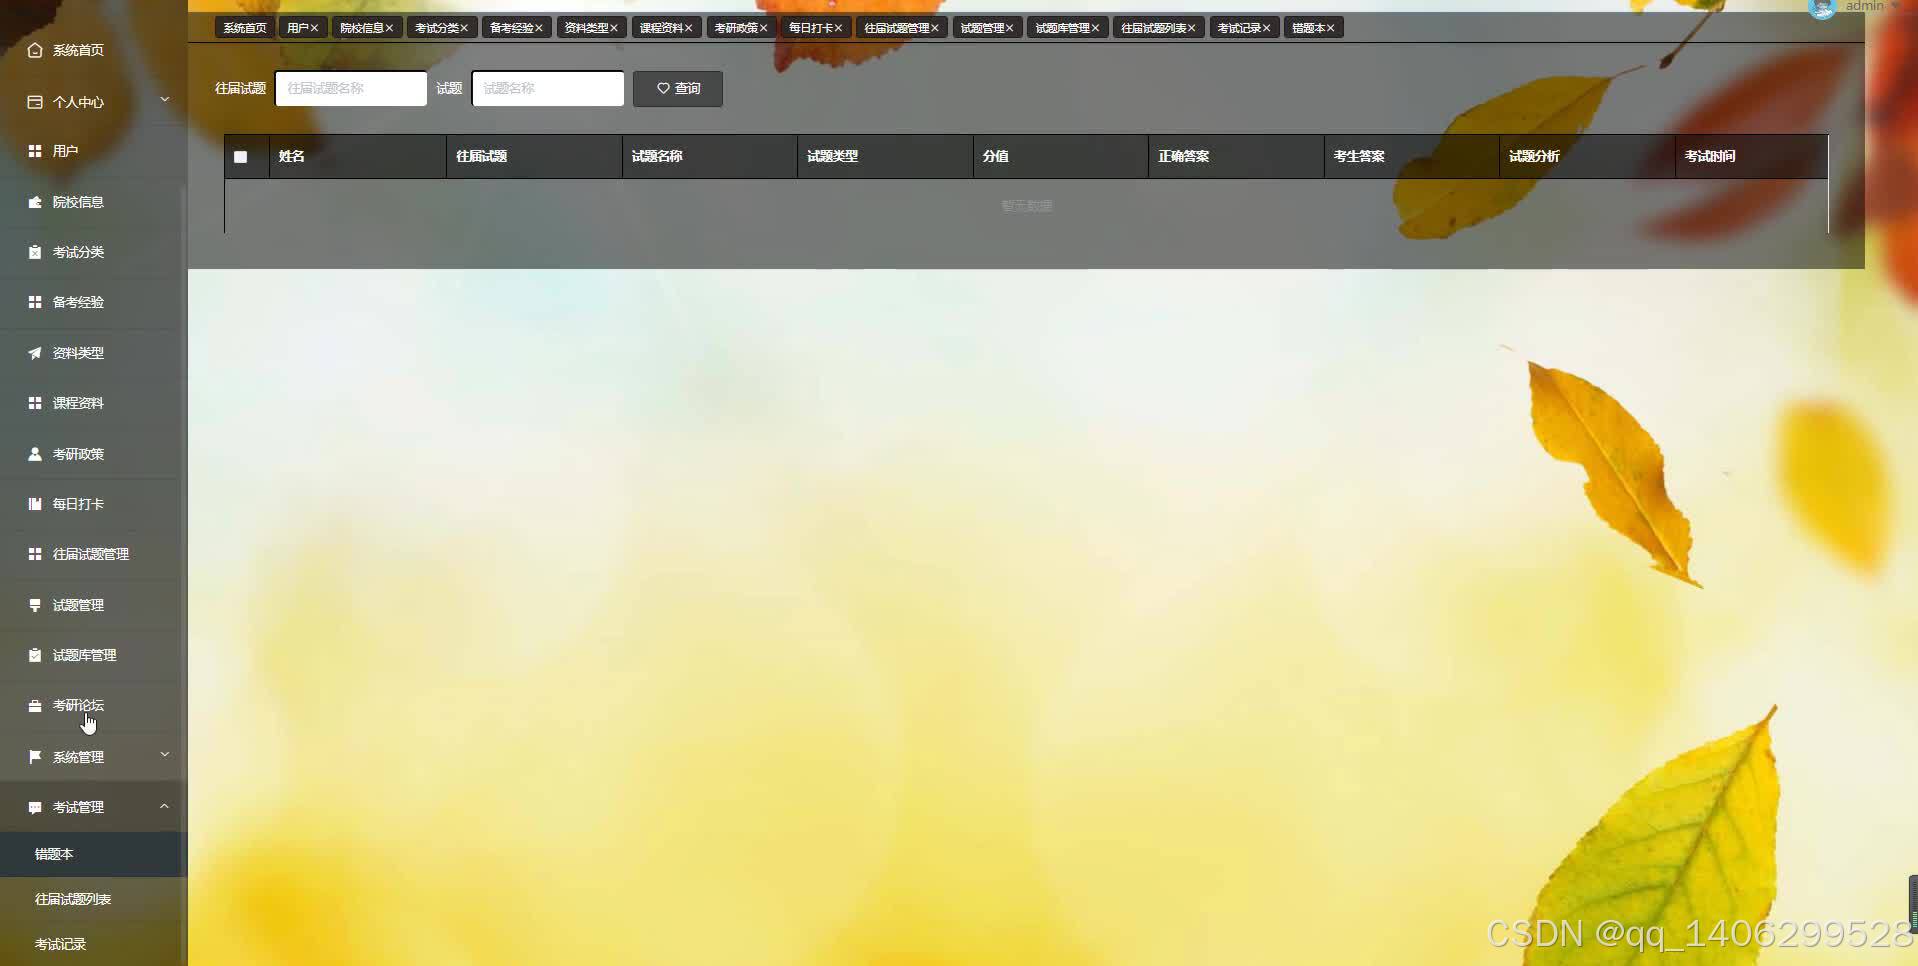
Task: Collapse the 考试管理 menu chevron
Action: tap(165, 806)
